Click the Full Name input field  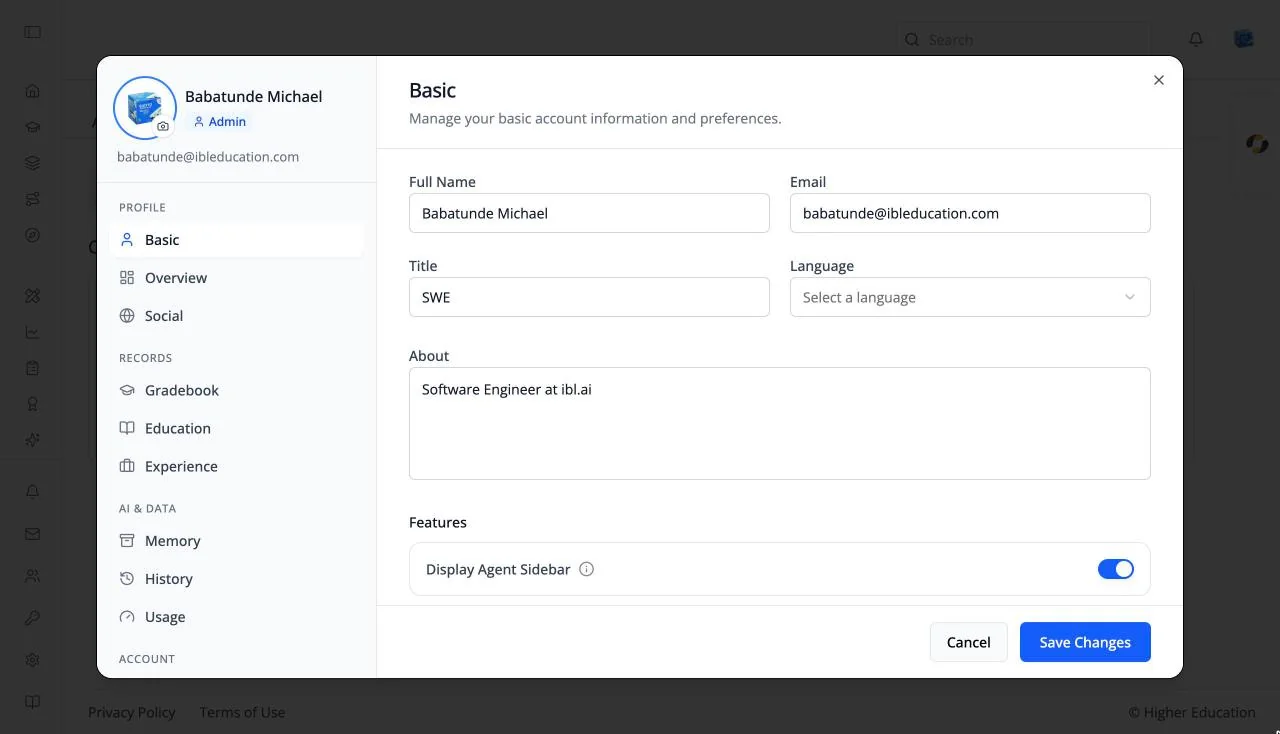(589, 213)
